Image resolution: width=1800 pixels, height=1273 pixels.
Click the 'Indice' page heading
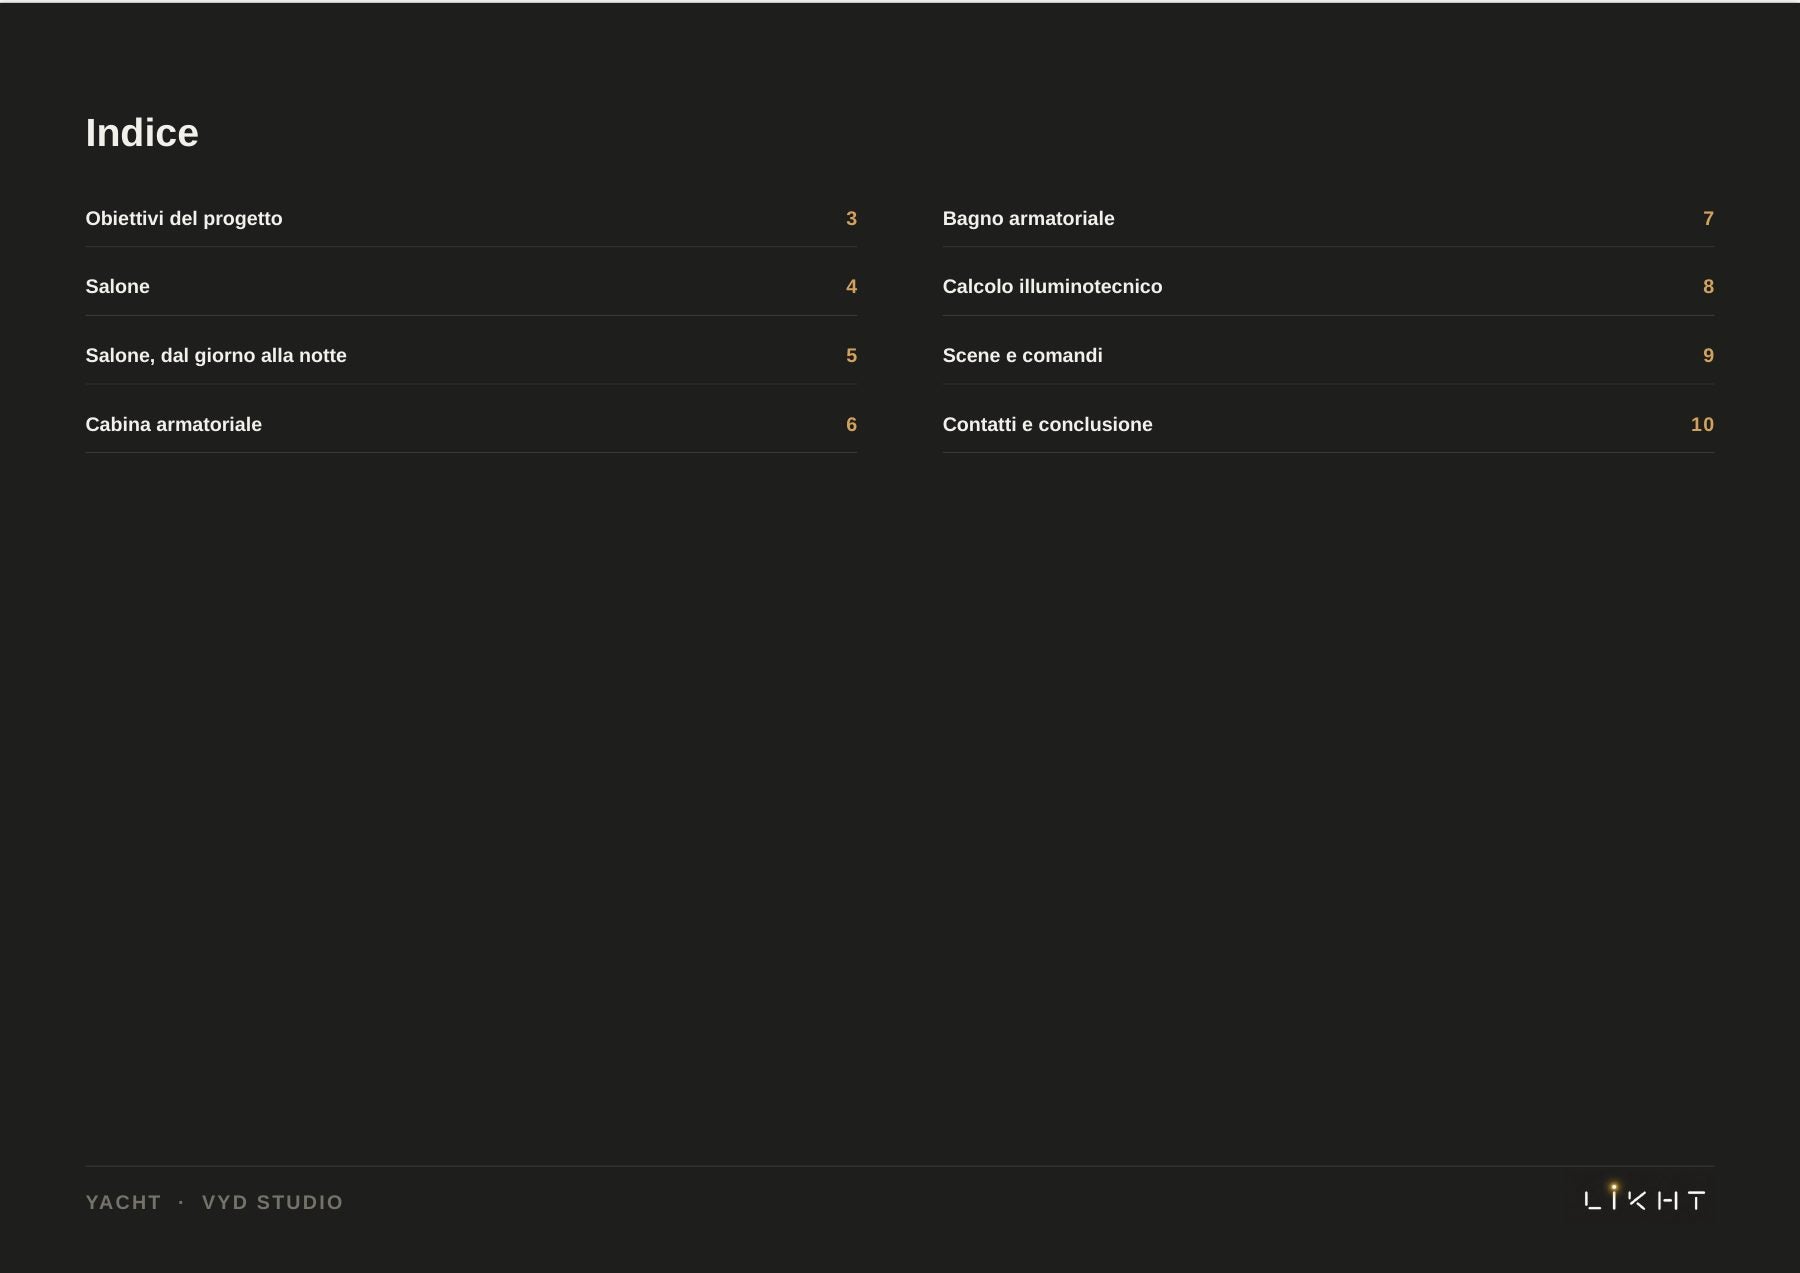point(142,133)
